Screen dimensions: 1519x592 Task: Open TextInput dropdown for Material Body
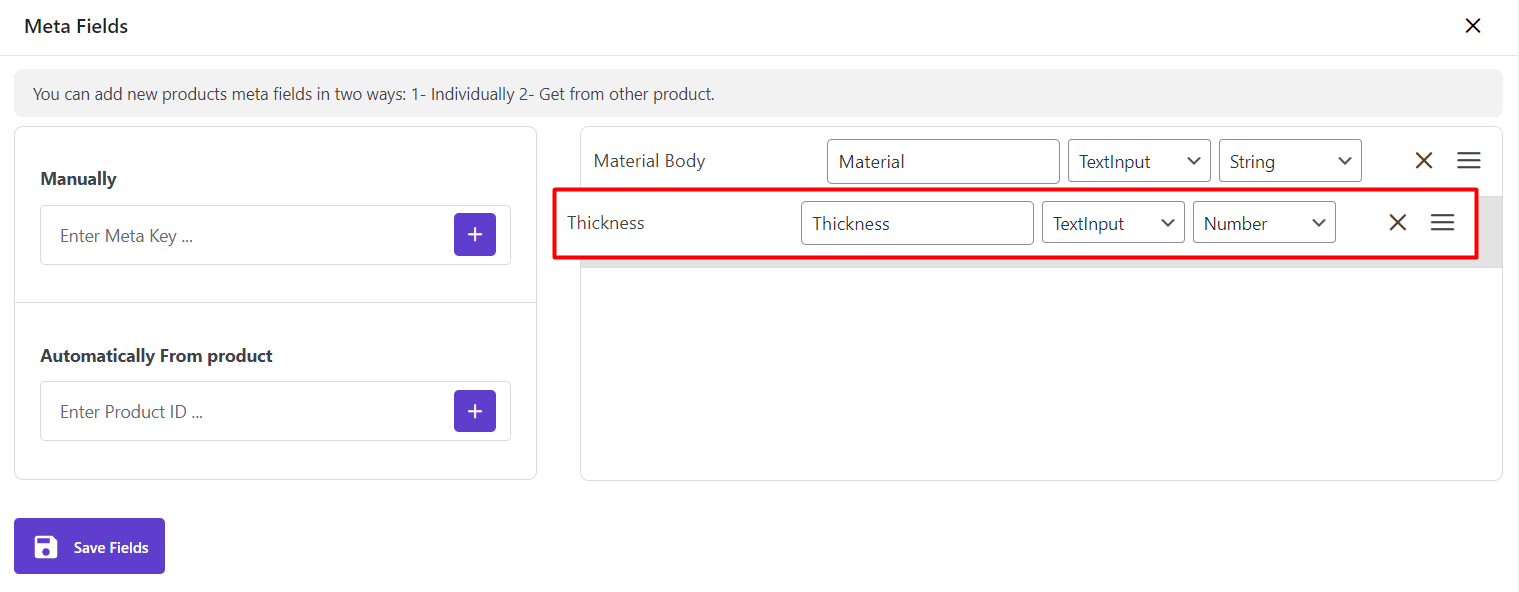(x=1139, y=161)
